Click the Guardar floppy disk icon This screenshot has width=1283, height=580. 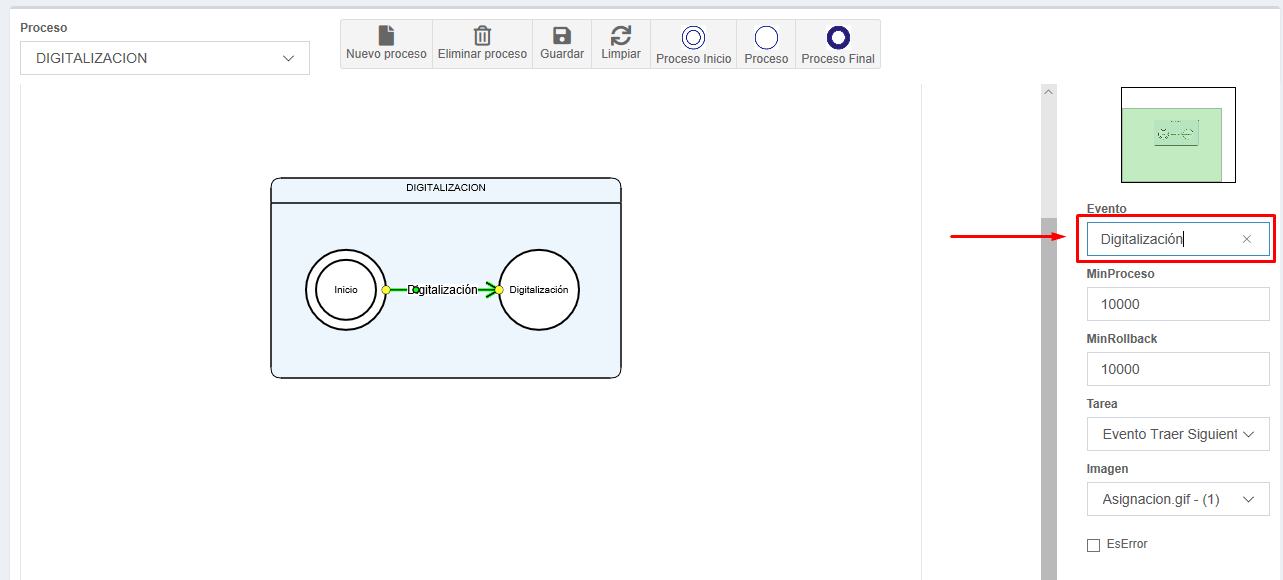(562, 36)
